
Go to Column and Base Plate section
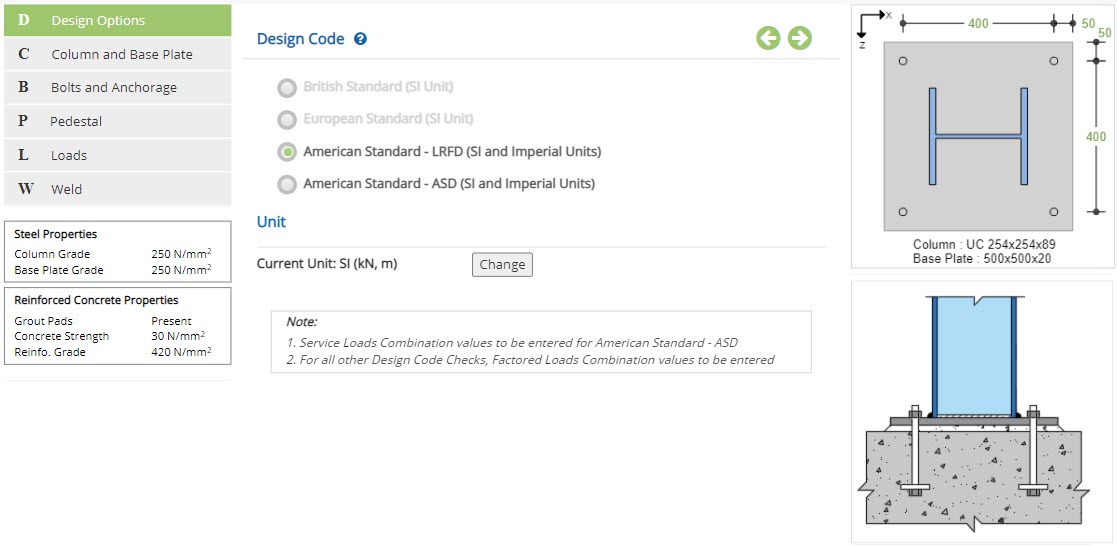[x=118, y=54]
